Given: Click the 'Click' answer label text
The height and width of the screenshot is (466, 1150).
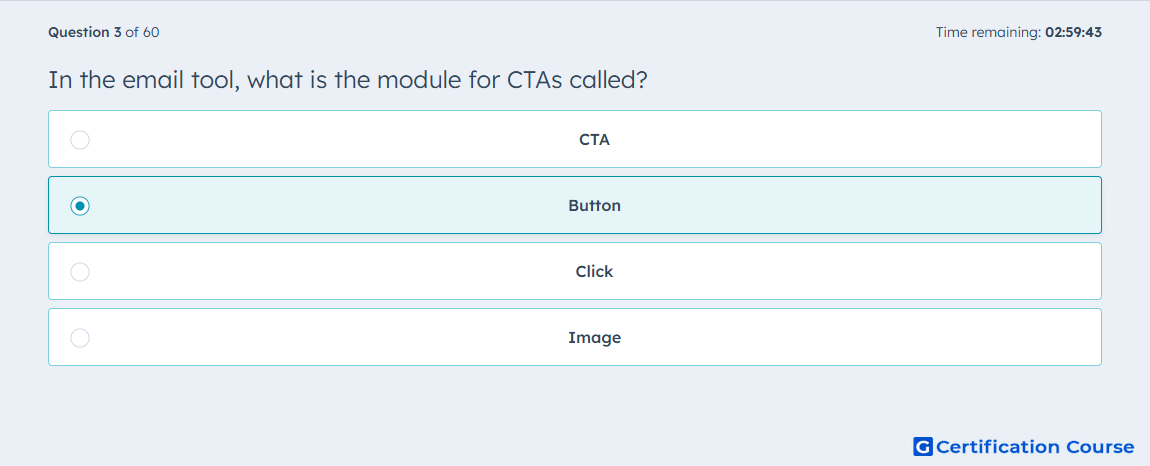Looking at the screenshot, I should click(x=594, y=272).
